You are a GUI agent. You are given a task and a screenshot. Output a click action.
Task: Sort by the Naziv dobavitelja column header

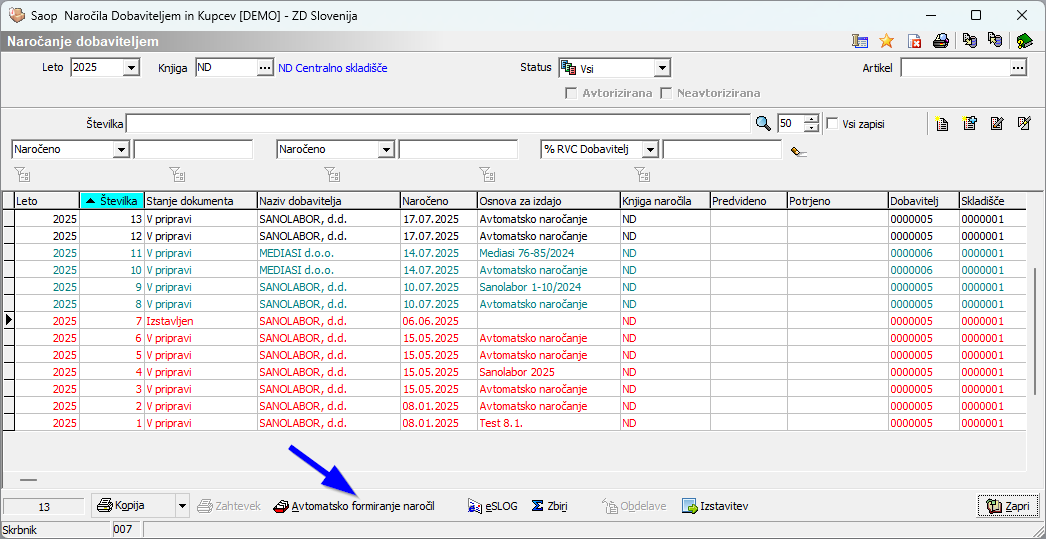(329, 200)
